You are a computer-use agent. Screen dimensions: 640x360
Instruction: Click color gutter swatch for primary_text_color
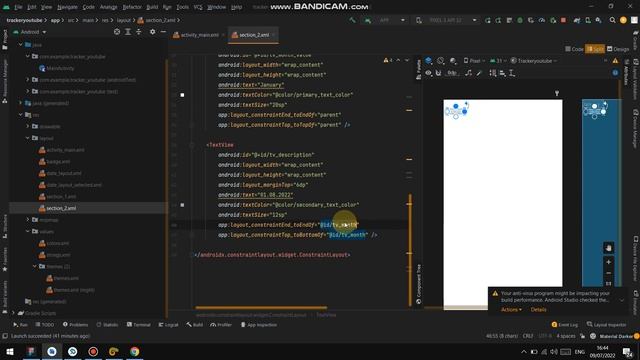click(x=182, y=95)
